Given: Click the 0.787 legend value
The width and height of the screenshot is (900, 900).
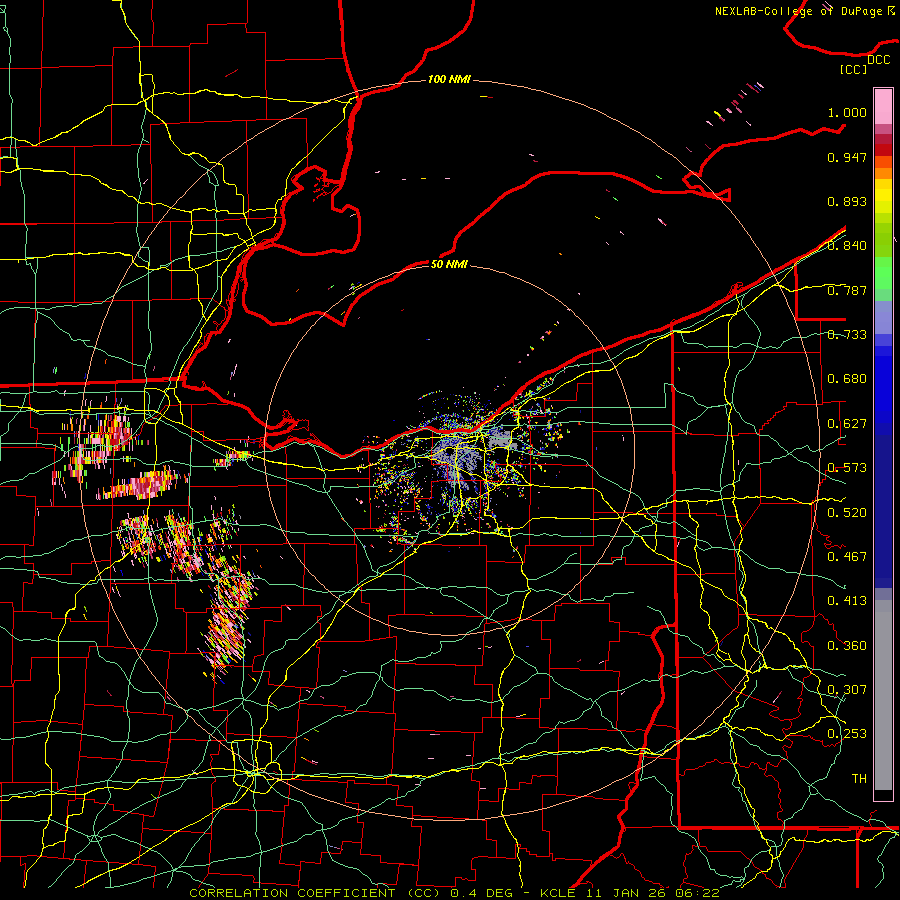Looking at the screenshot, I should tap(847, 290).
